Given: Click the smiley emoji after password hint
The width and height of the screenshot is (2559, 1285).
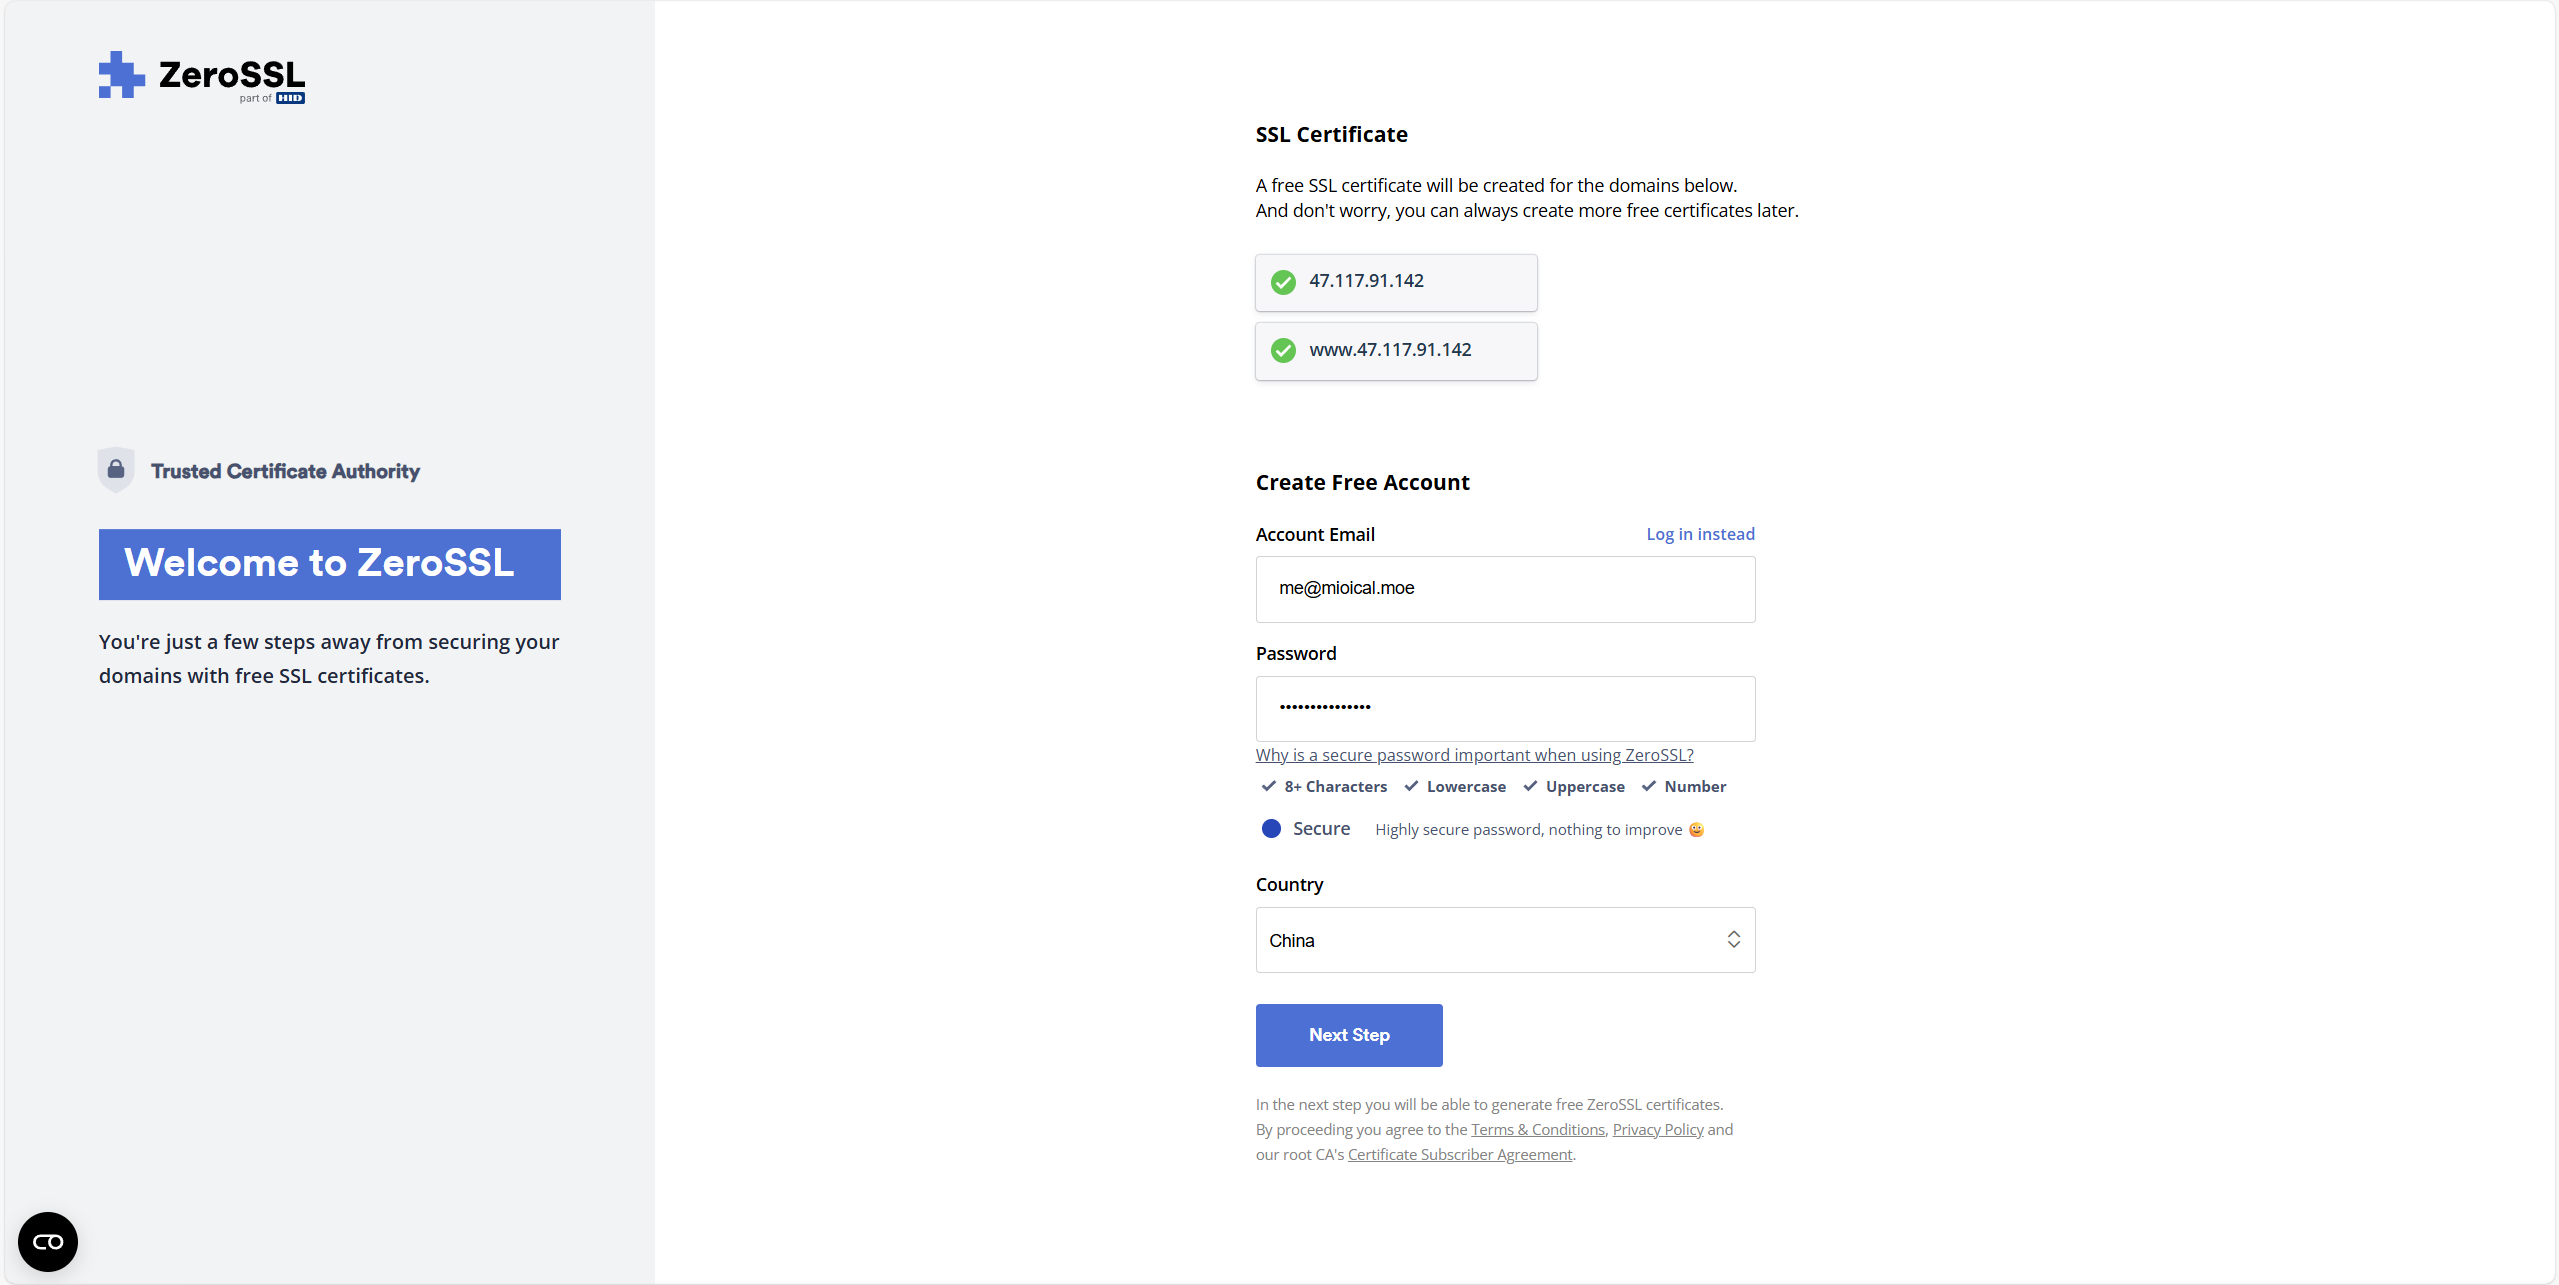Looking at the screenshot, I should [1696, 829].
